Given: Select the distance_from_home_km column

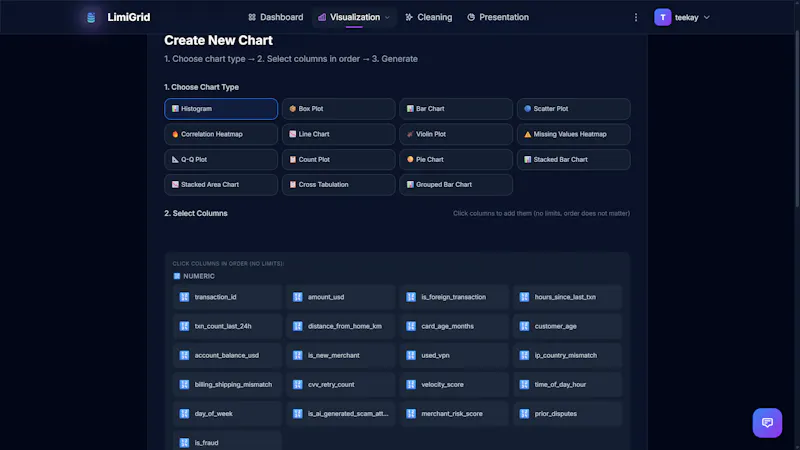Looking at the screenshot, I should [x=340, y=326].
